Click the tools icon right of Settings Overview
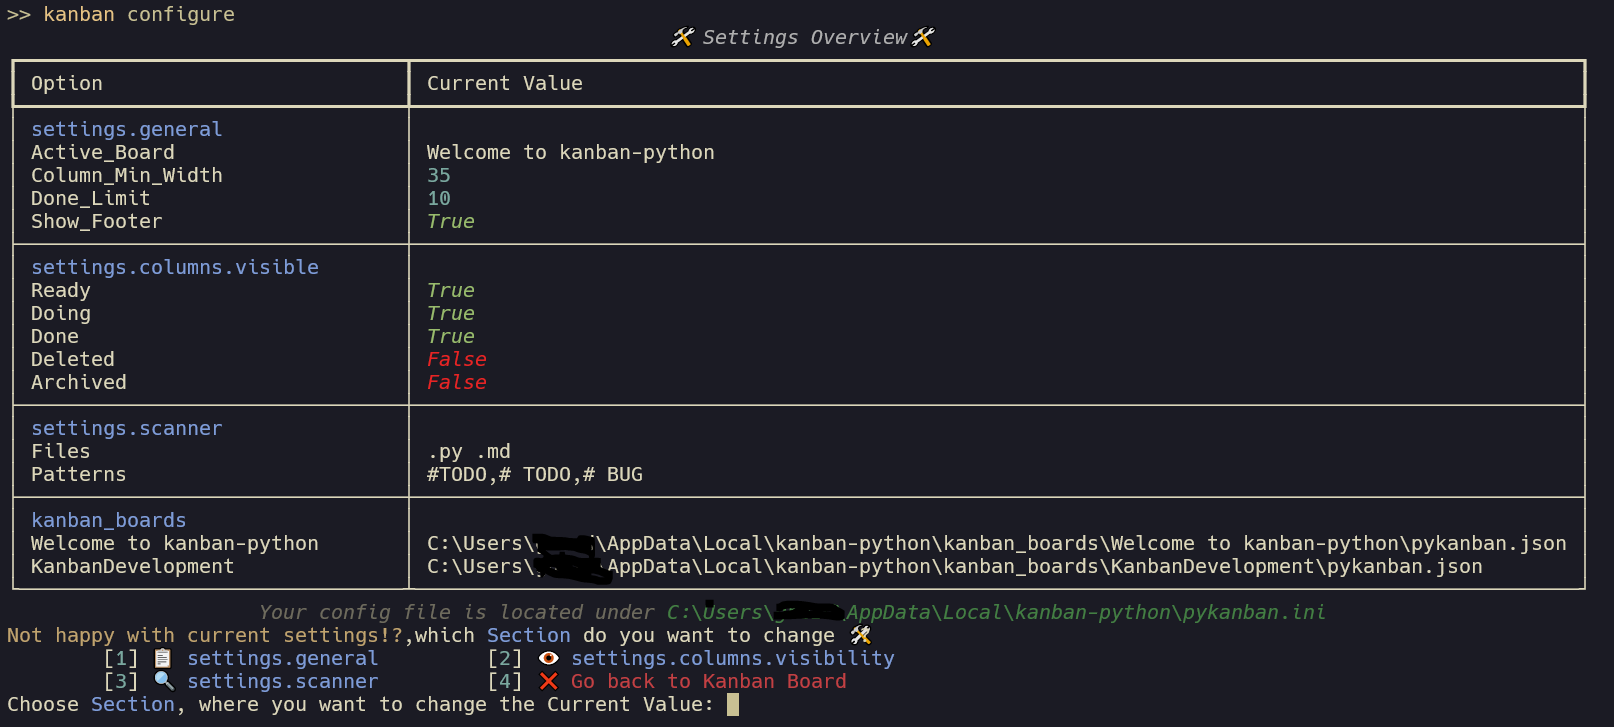1614x727 pixels. click(923, 37)
